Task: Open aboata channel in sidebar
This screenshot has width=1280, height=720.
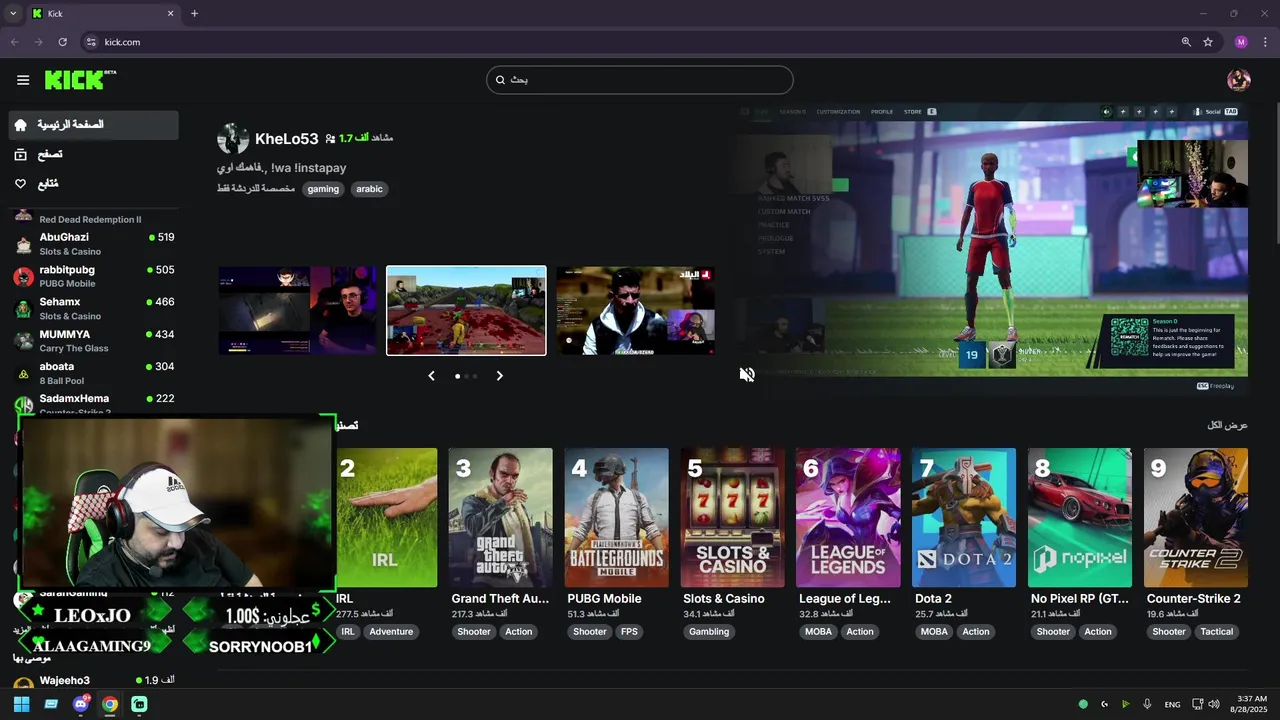Action: click(x=93, y=373)
